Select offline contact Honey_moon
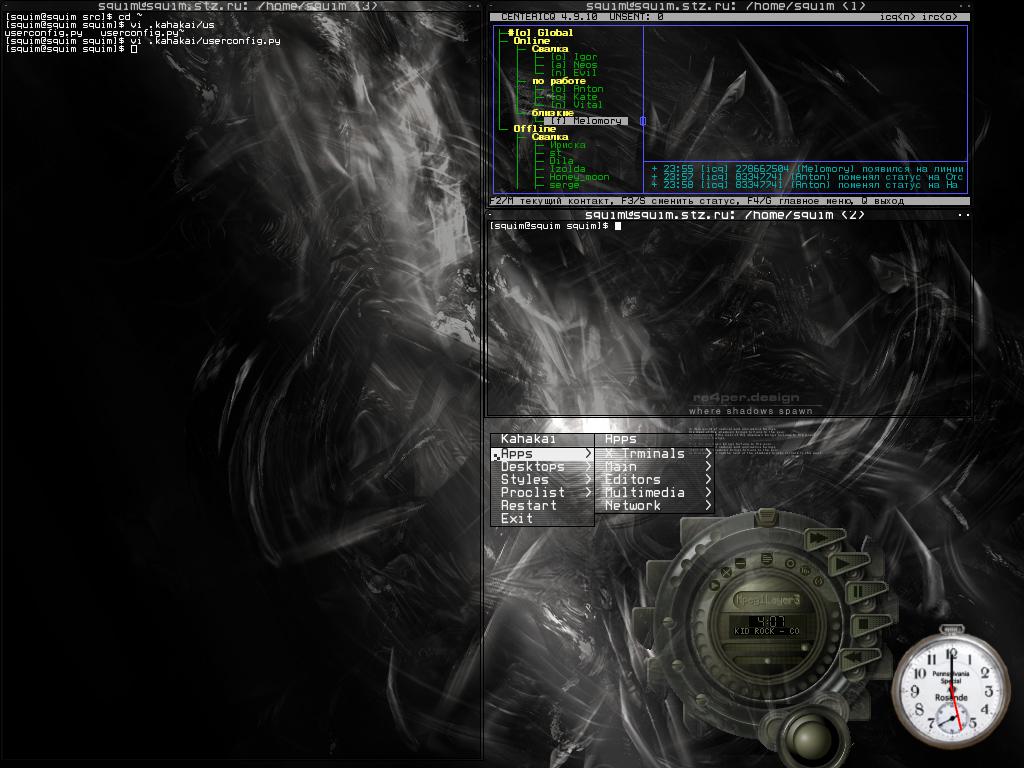The height and width of the screenshot is (768, 1024). pyautogui.click(x=579, y=177)
